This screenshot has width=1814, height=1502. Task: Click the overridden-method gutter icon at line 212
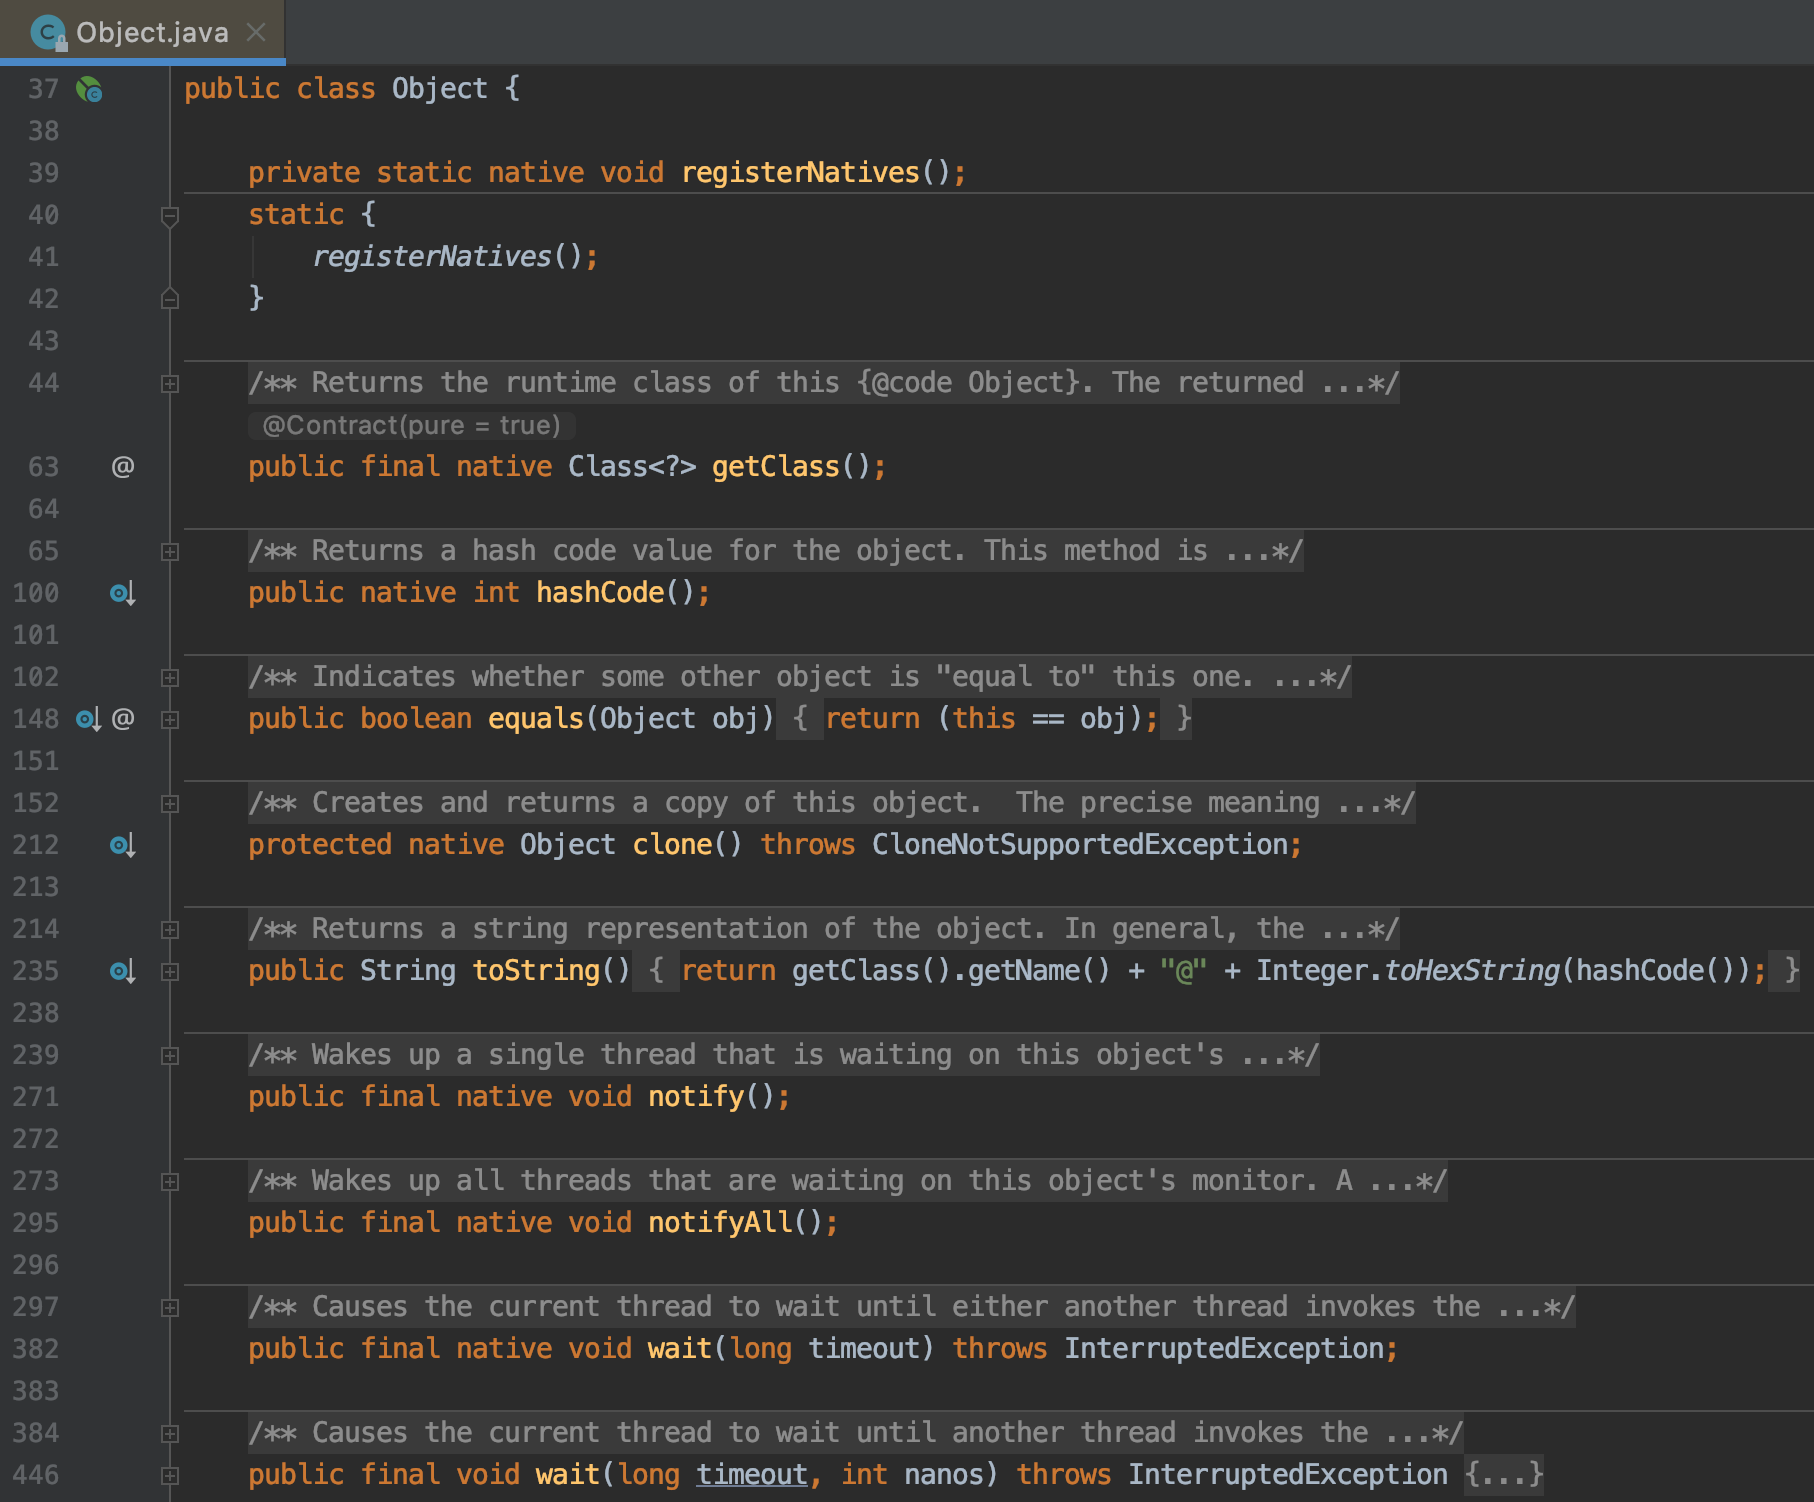[122, 845]
